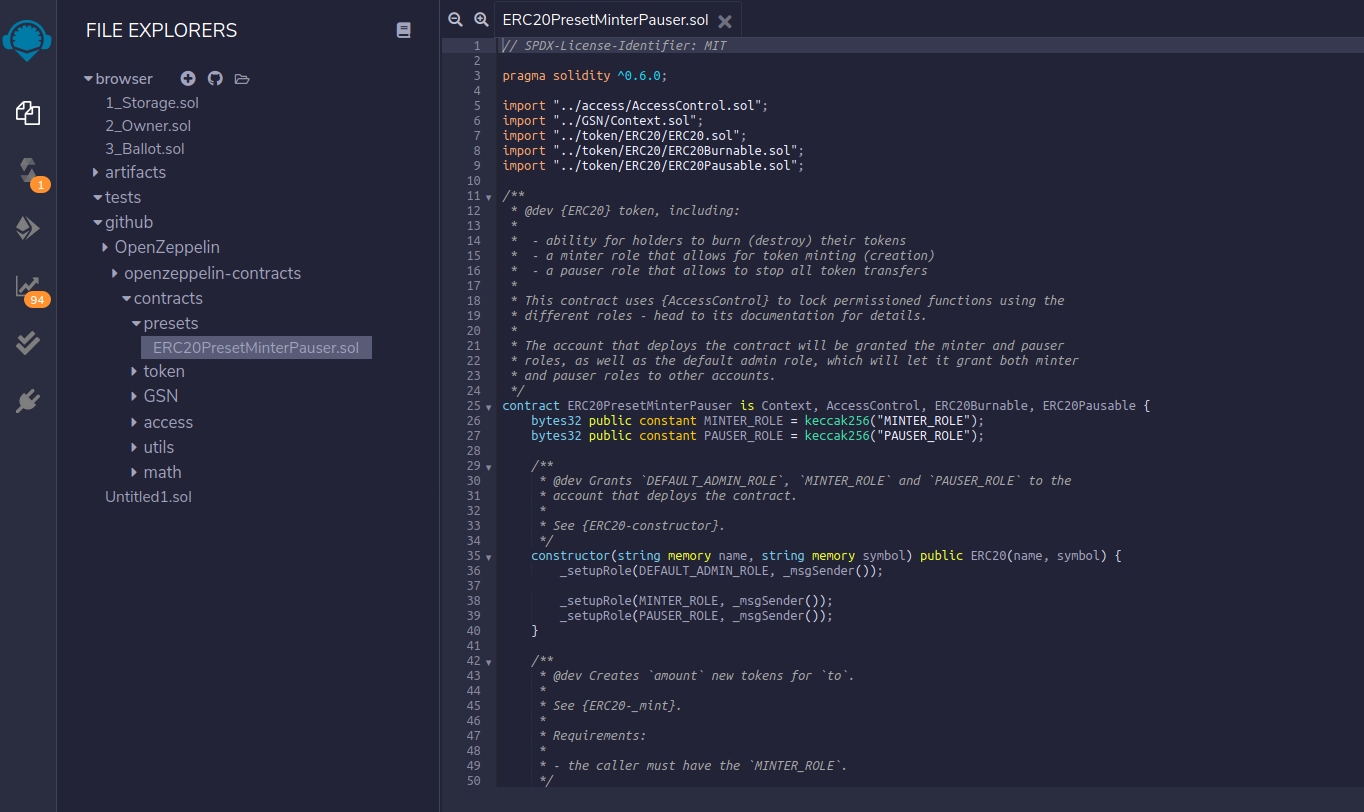
Task: Expand the token folder
Action: point(163,371)
